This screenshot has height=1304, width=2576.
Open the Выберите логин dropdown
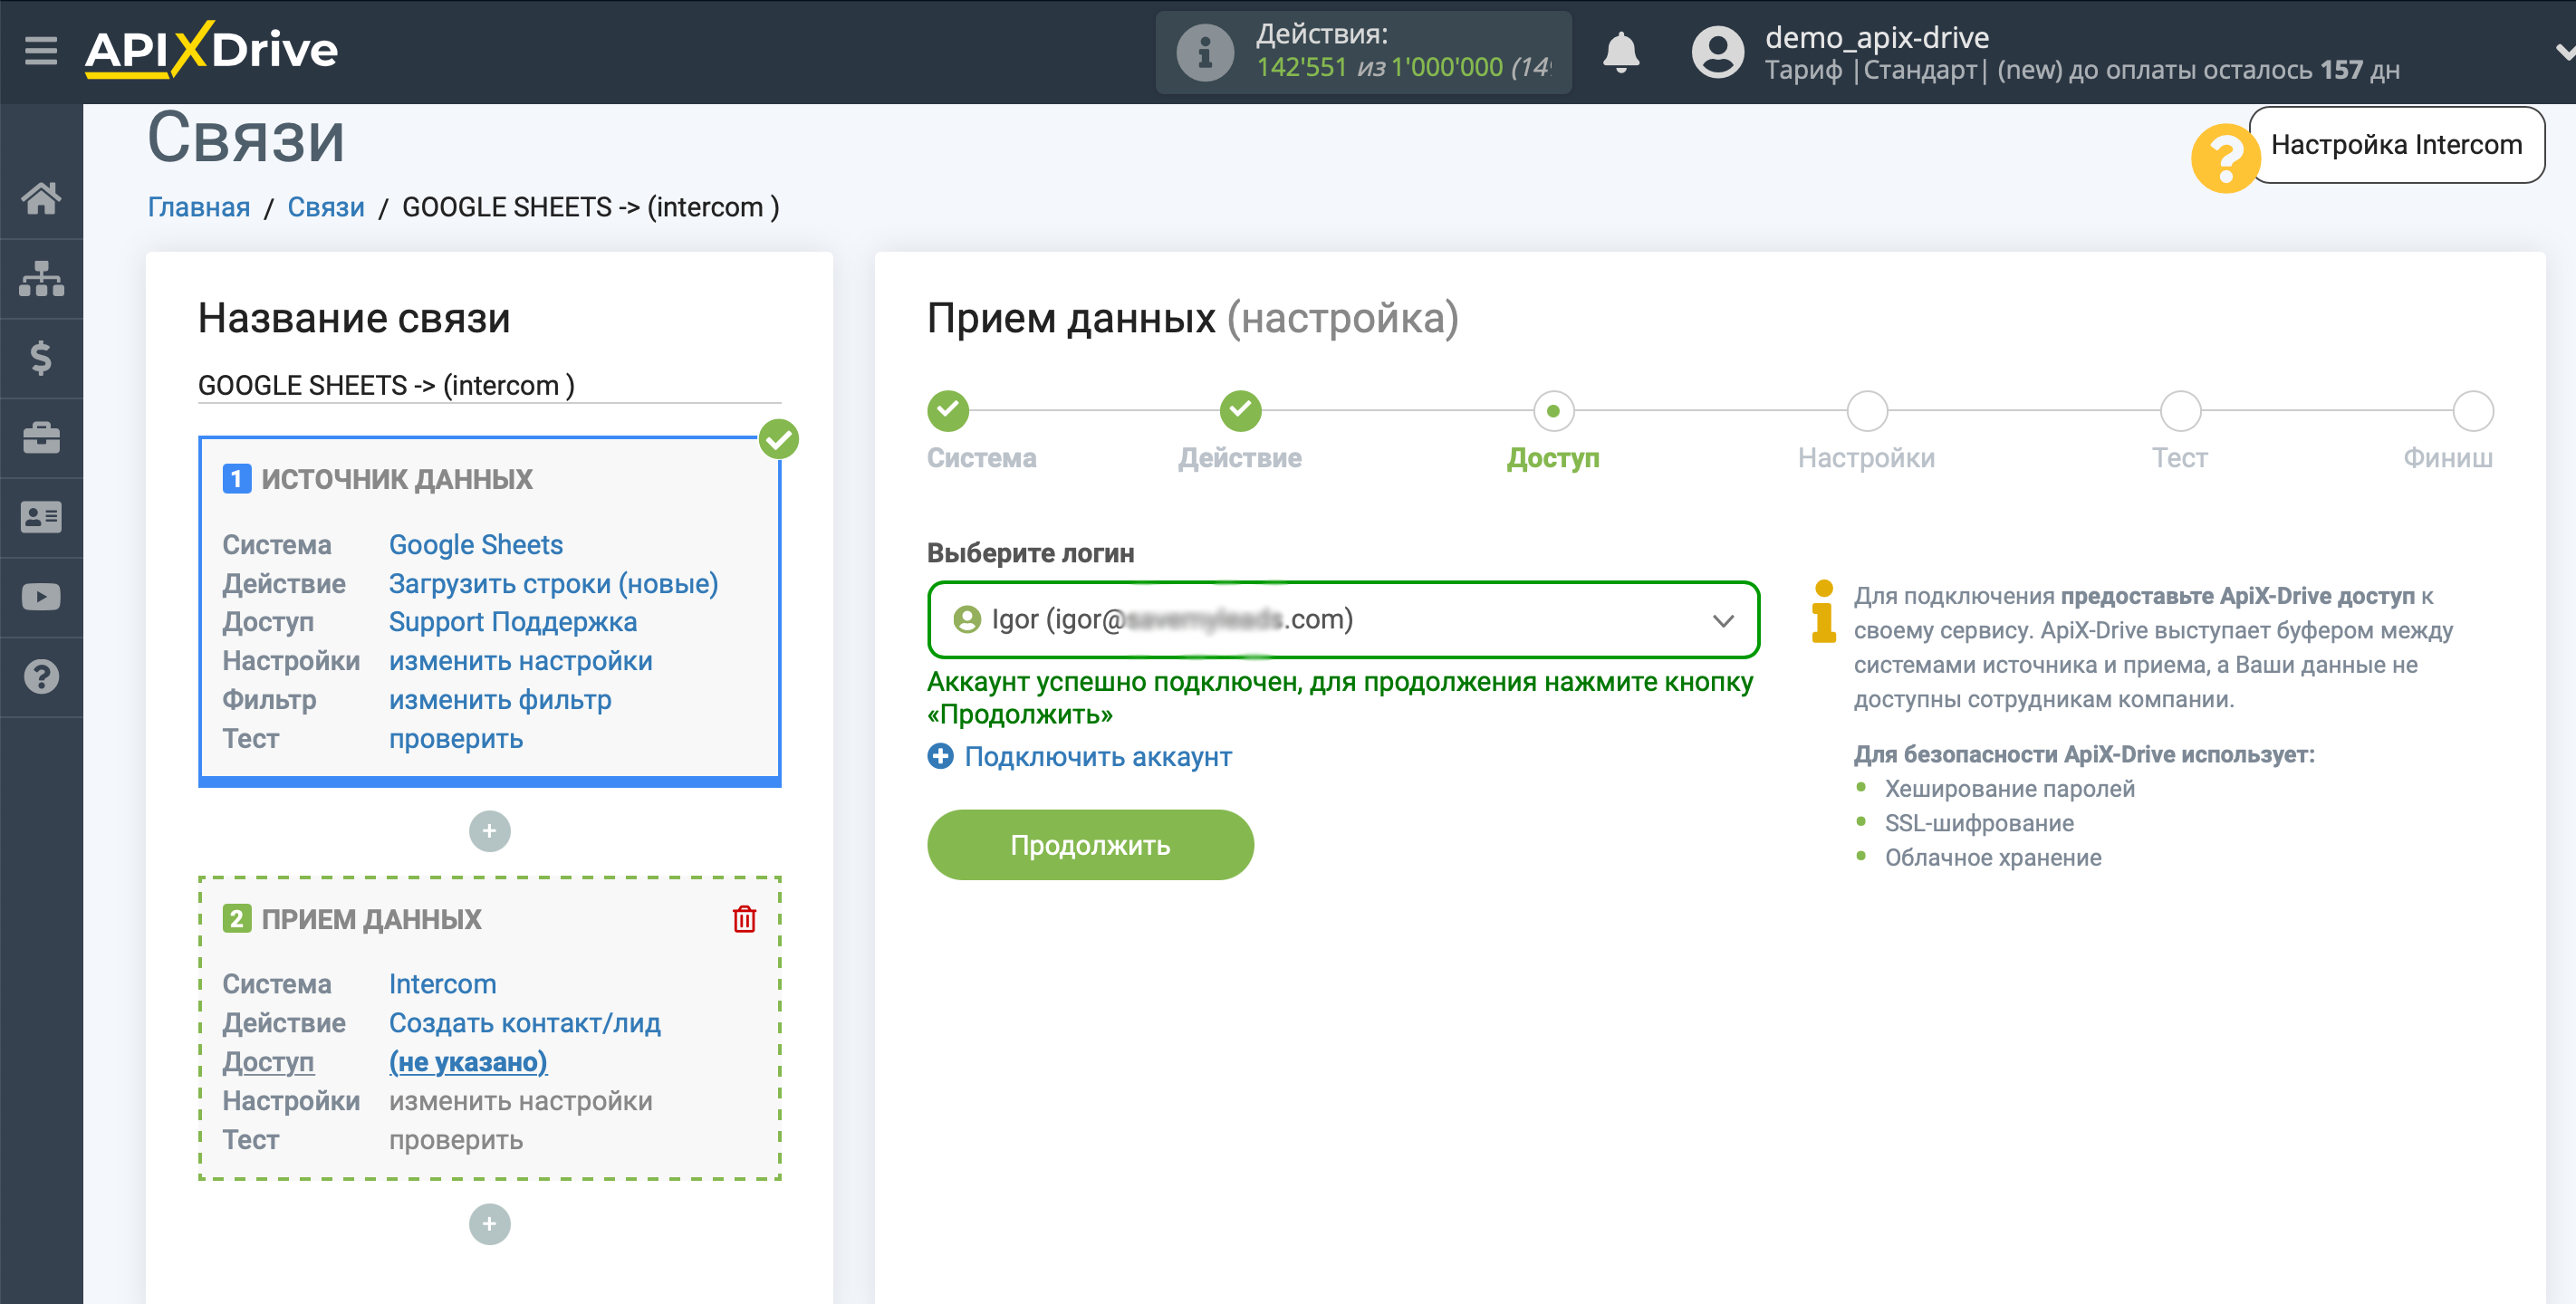[x=1343, y=619]
